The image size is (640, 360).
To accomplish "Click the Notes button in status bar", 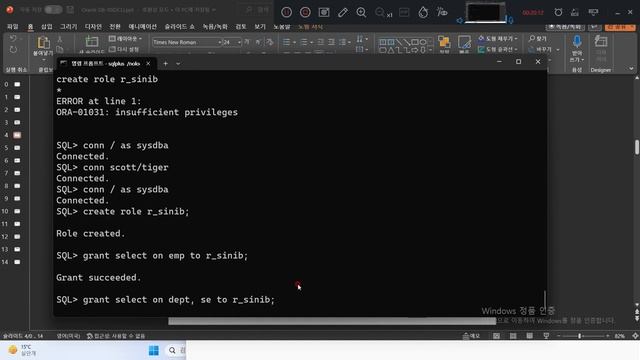I will (471, 336).
